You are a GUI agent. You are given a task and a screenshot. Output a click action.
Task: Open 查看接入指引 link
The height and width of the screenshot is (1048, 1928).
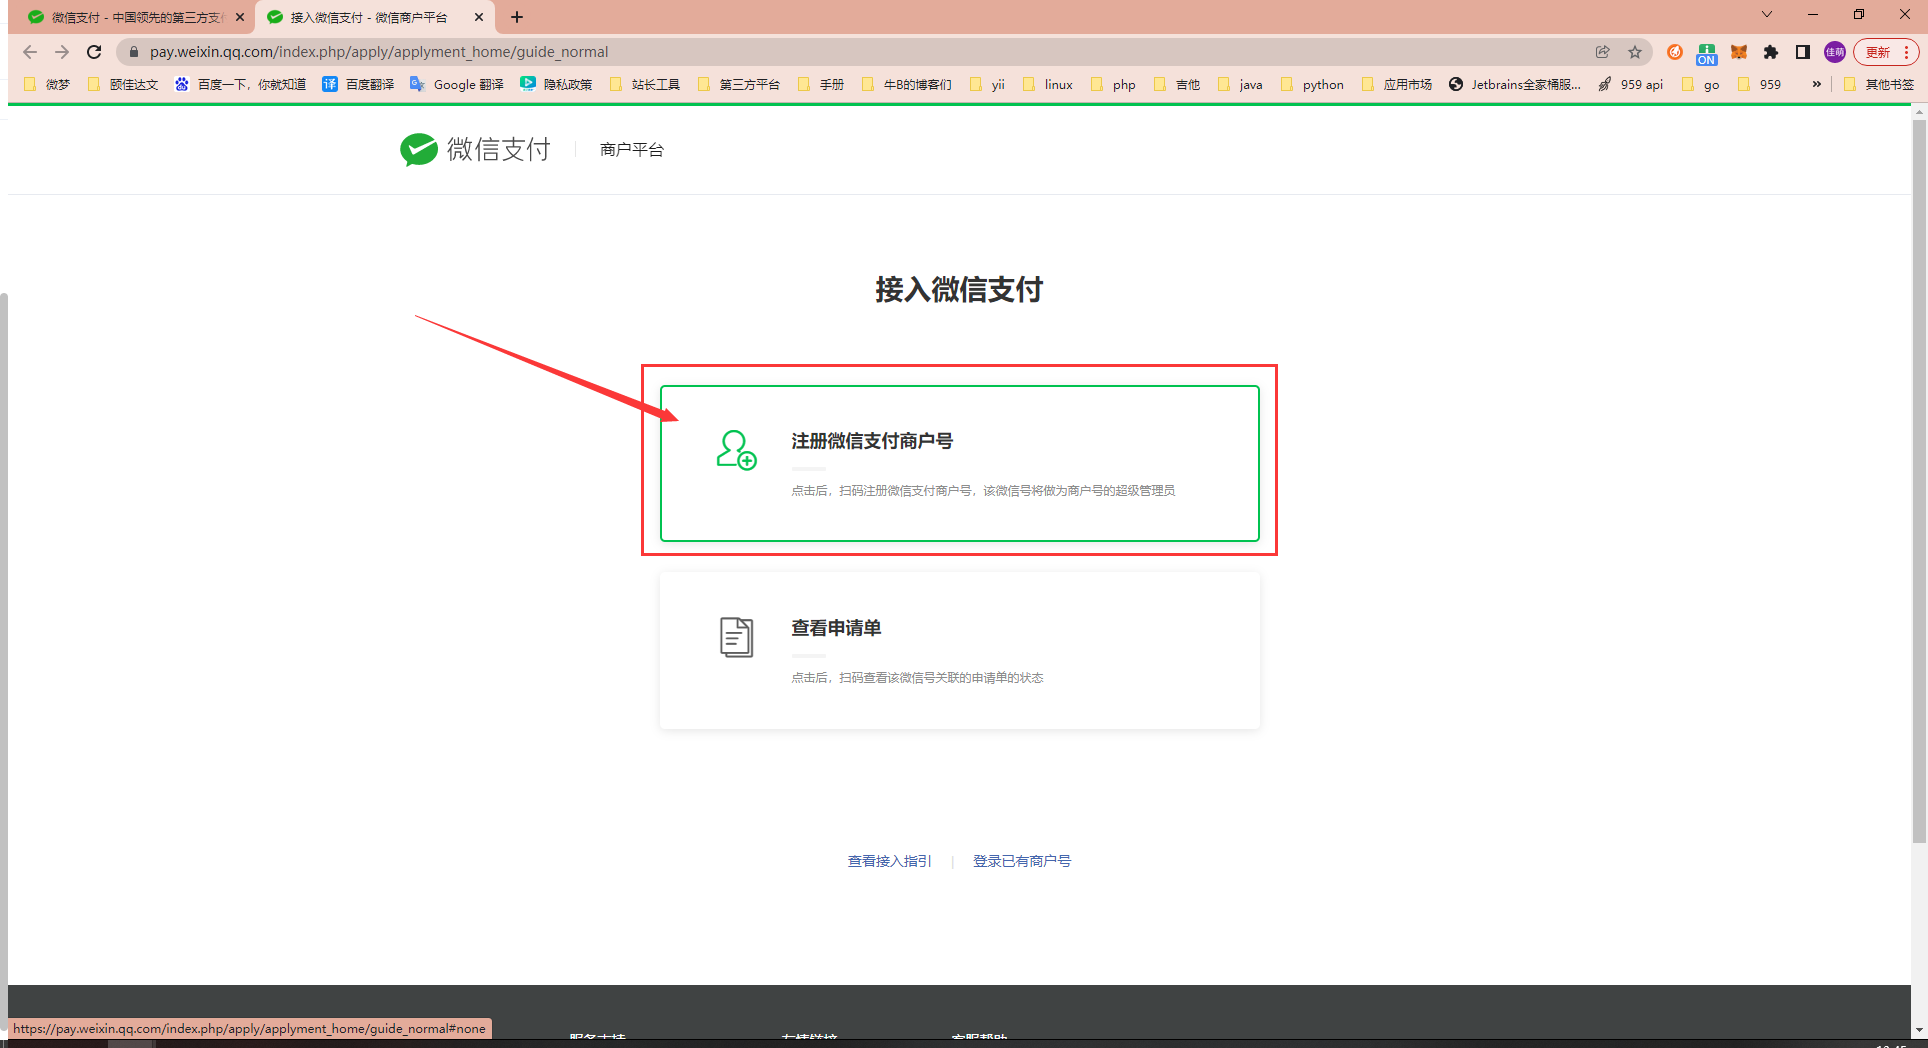[x=889, y=861]
